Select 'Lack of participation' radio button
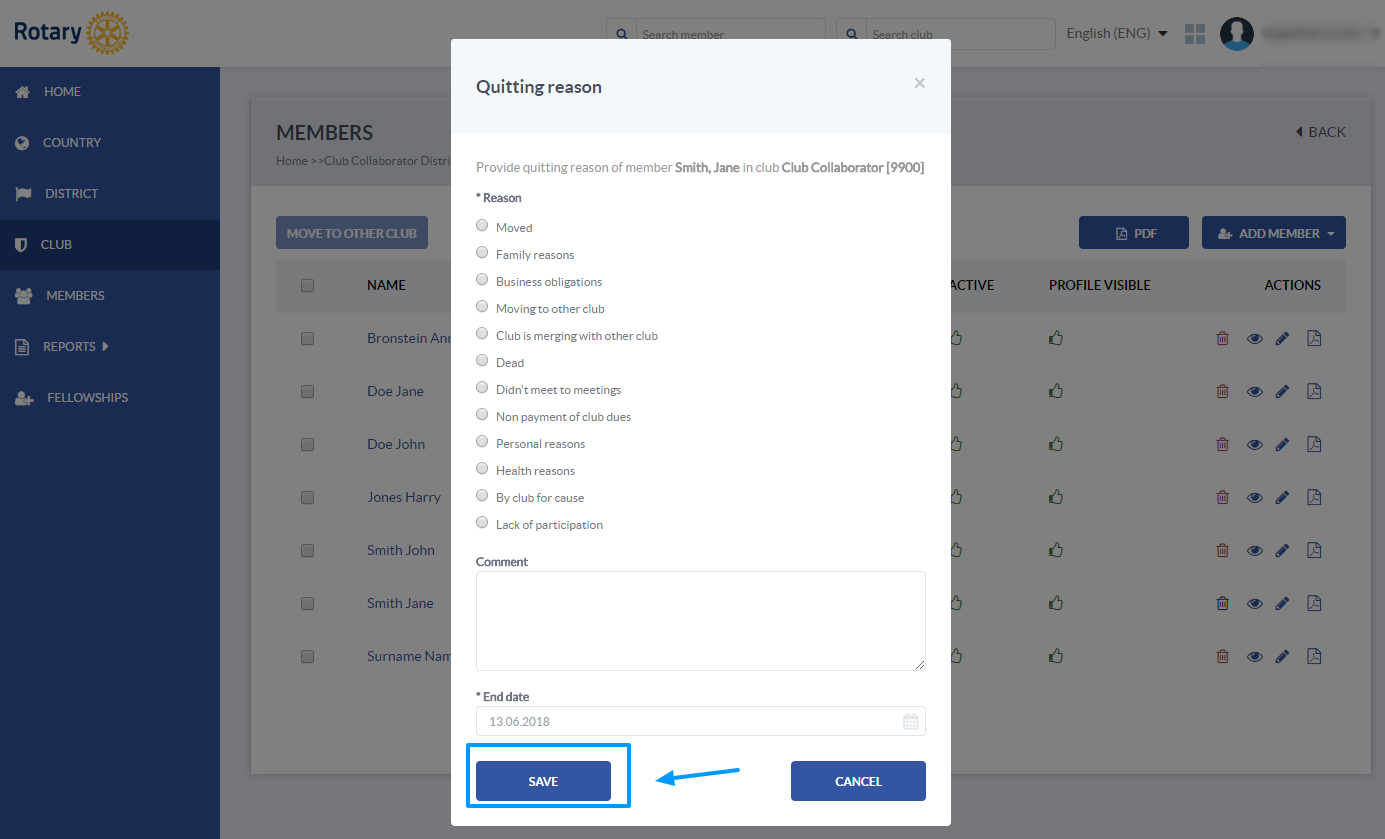This screenshot has height=839, width=1385. 482,522
